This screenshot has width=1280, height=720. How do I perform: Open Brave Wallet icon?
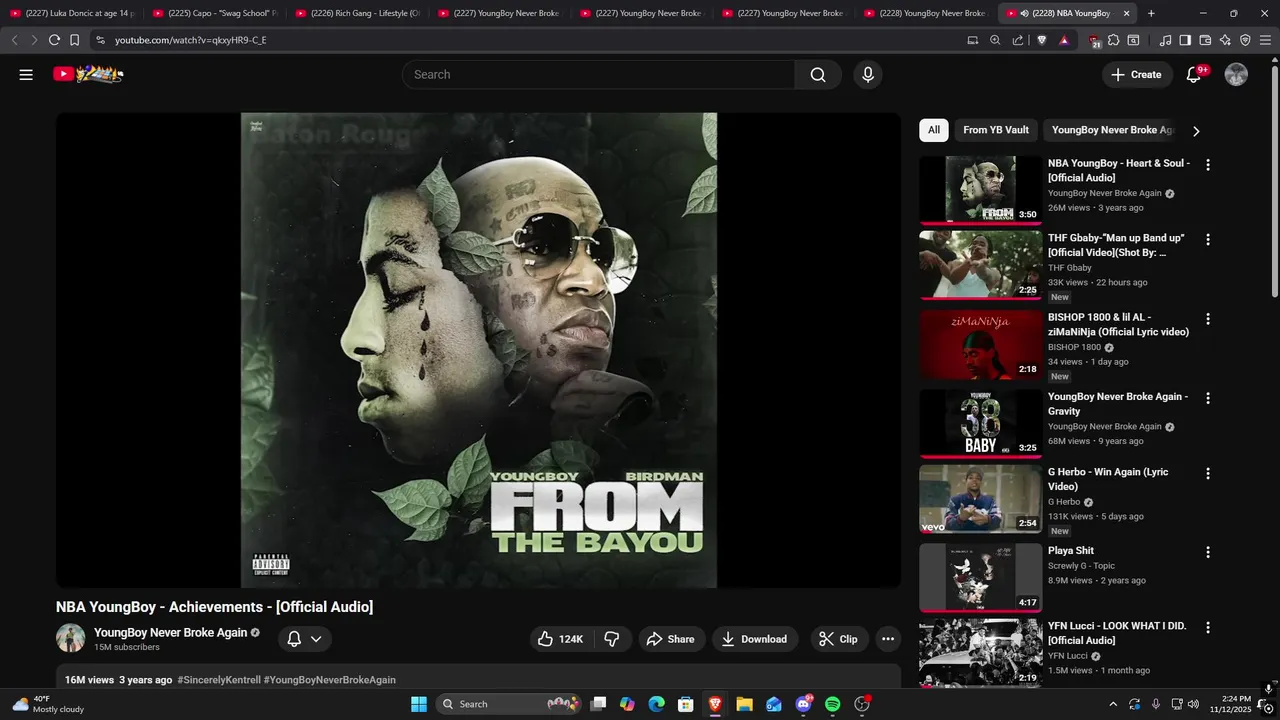pos(1205,40)
